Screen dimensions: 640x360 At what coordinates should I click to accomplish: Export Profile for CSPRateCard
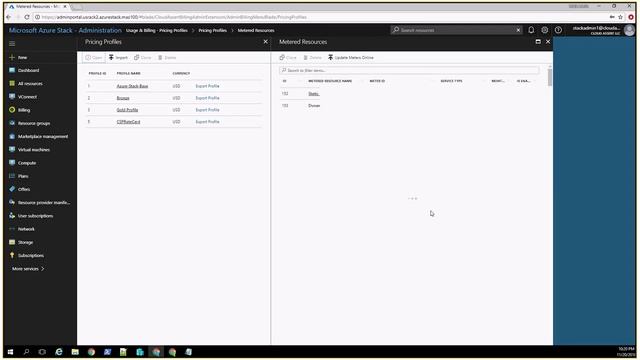coord(207,122)
